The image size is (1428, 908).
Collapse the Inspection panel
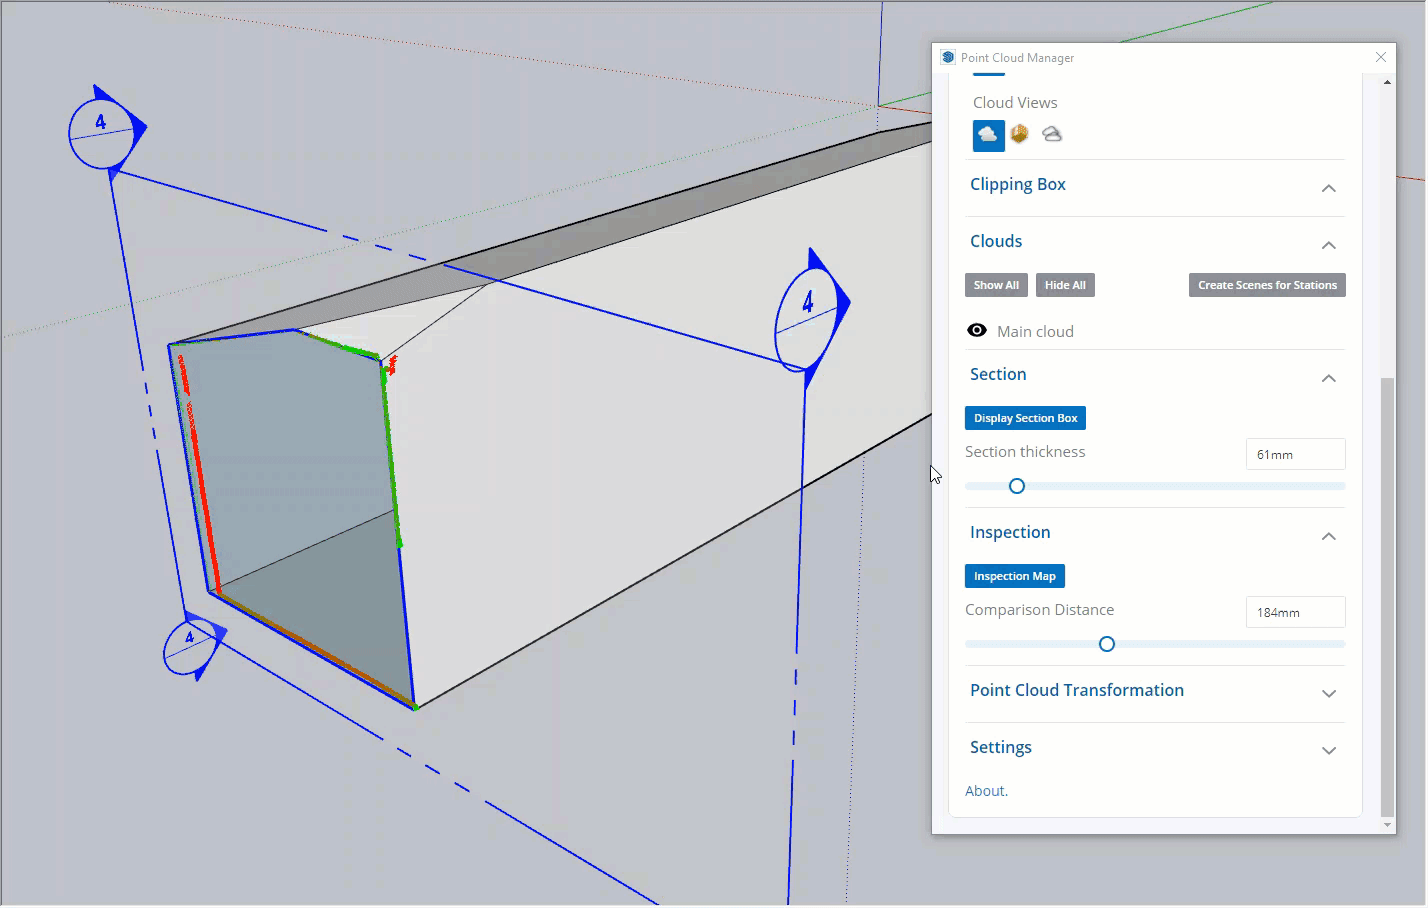(1329, 536)
